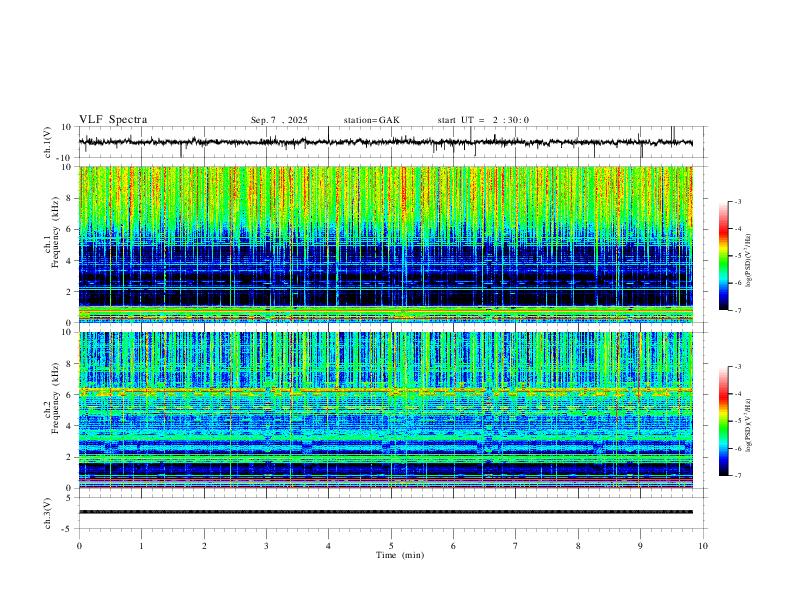Click the "-7" tick on ch.1 color bar

click(x=738, y=310)
